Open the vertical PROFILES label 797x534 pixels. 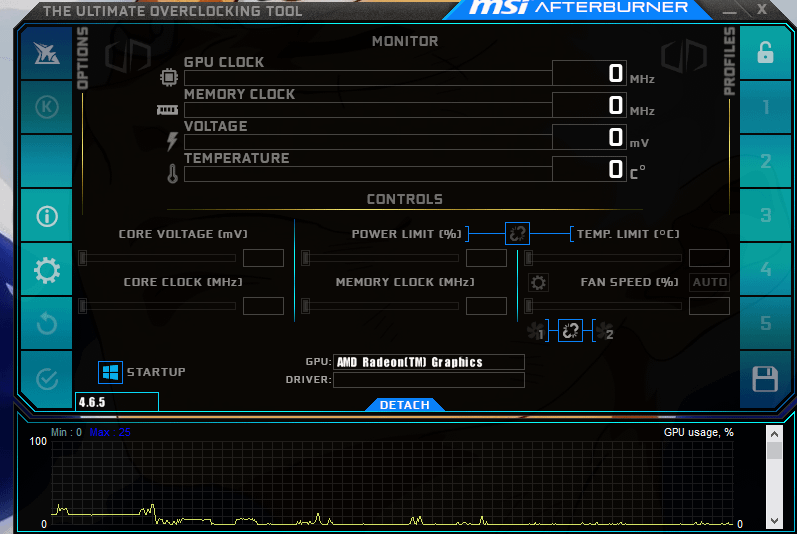click(x=729, y=61)
